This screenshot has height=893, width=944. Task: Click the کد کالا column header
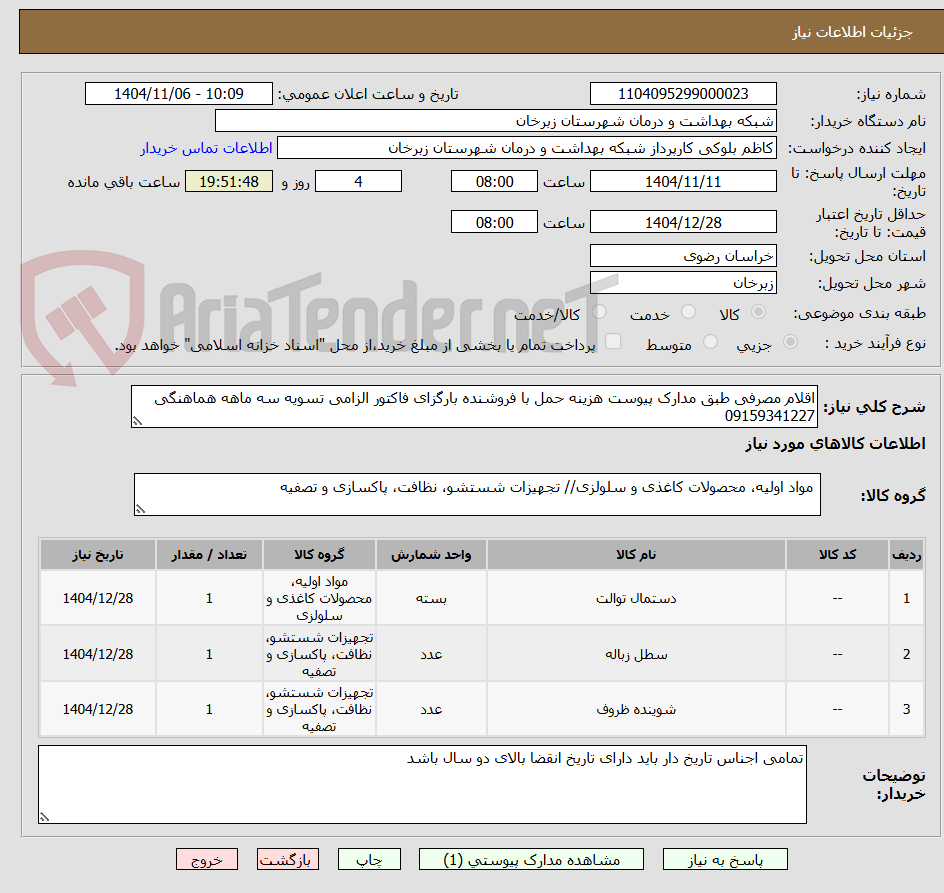point(837,555)
